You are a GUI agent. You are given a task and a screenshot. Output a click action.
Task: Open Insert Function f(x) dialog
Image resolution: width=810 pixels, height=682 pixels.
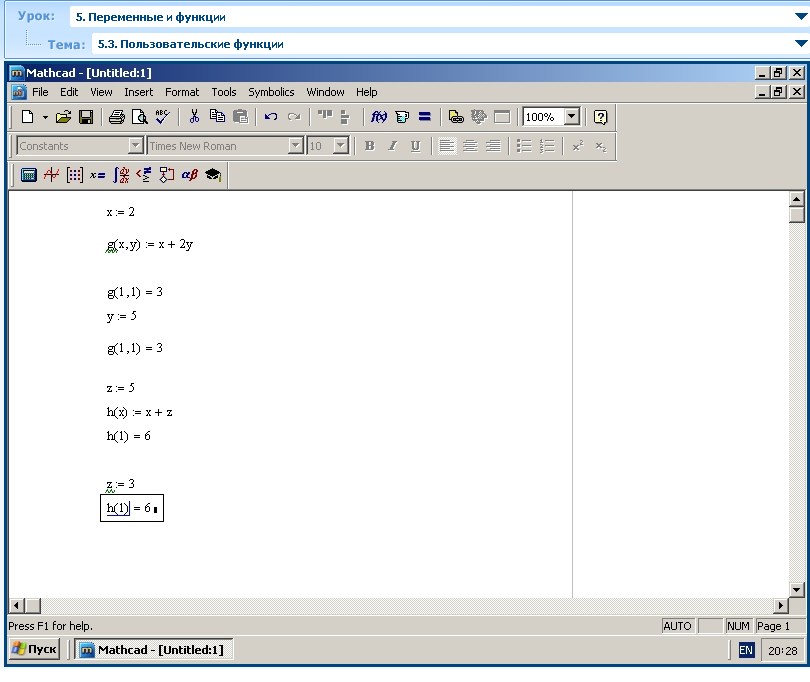(379, 117)
